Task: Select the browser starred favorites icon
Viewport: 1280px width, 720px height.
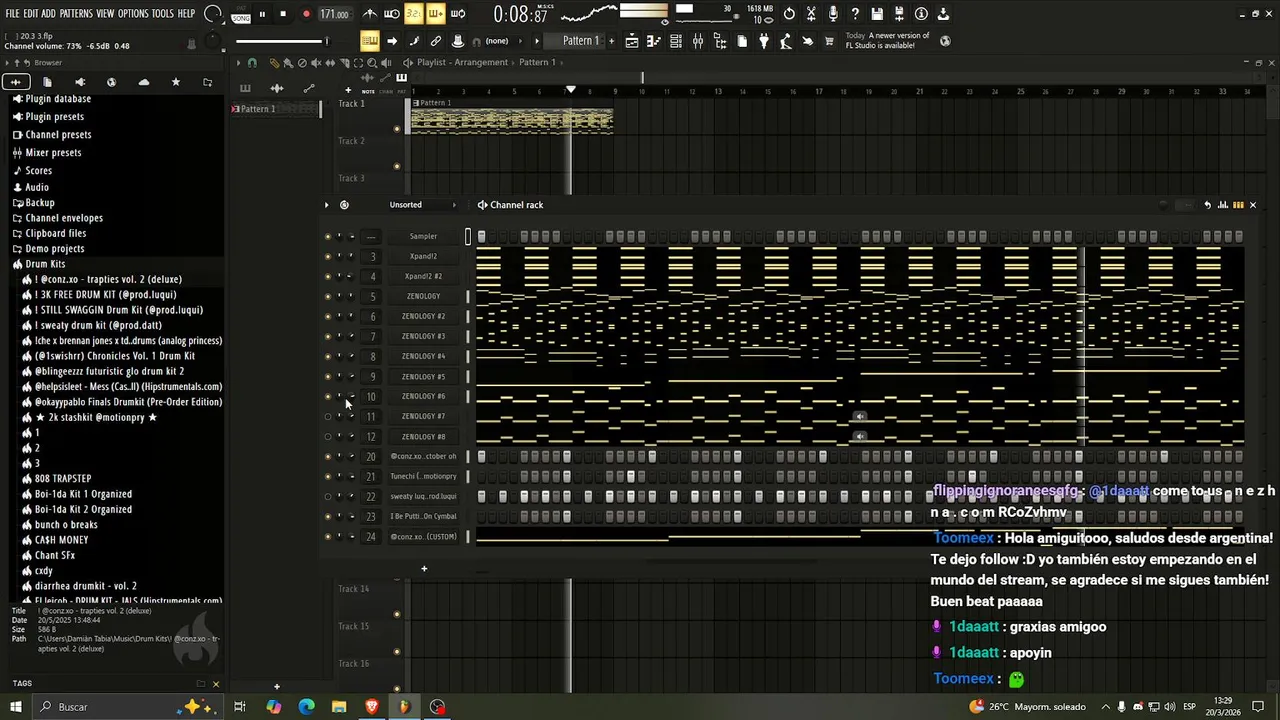Action: pyautogui.click(x=176, y=82)
